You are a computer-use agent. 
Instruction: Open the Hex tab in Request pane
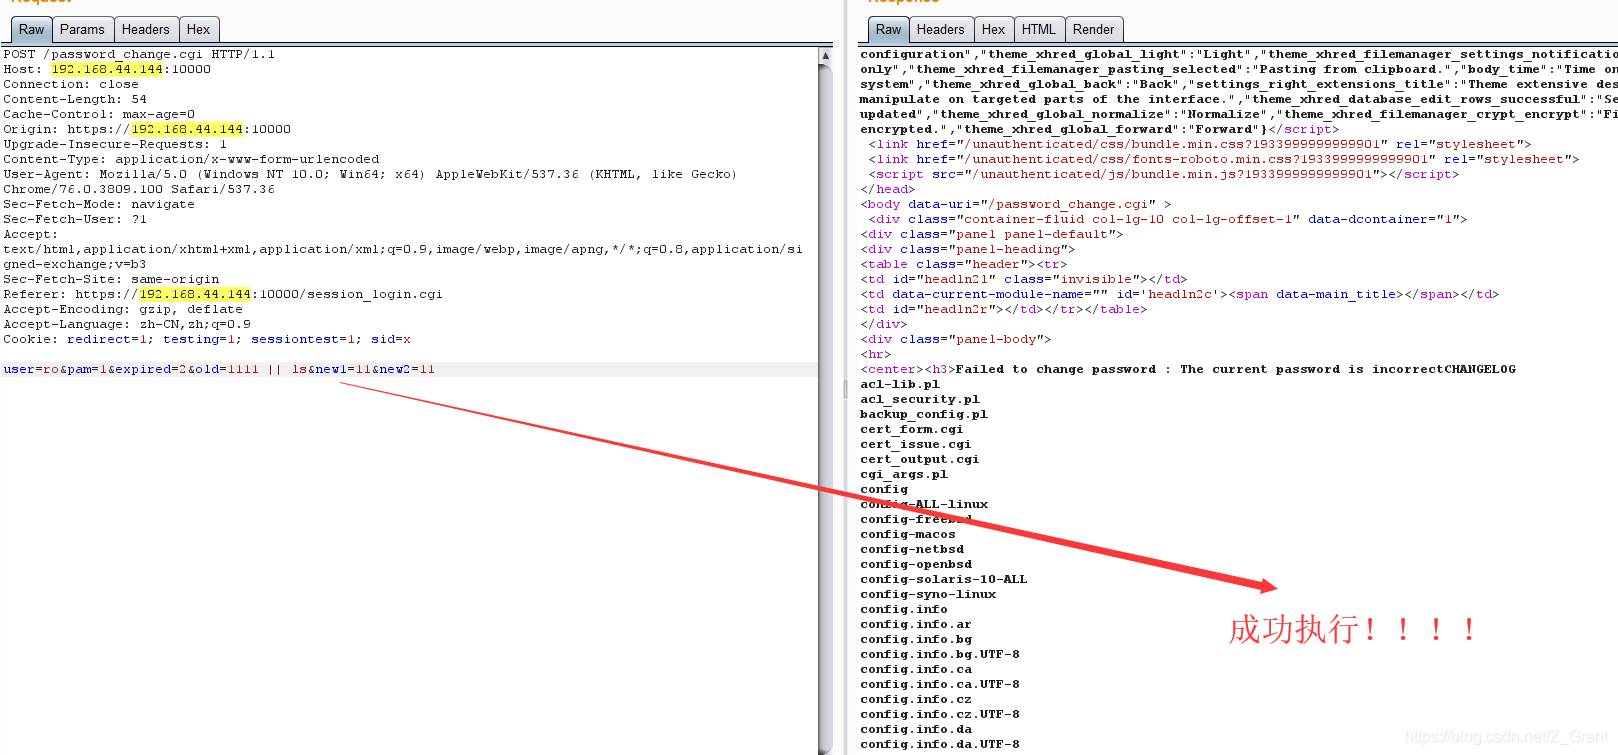pos(198,30)
